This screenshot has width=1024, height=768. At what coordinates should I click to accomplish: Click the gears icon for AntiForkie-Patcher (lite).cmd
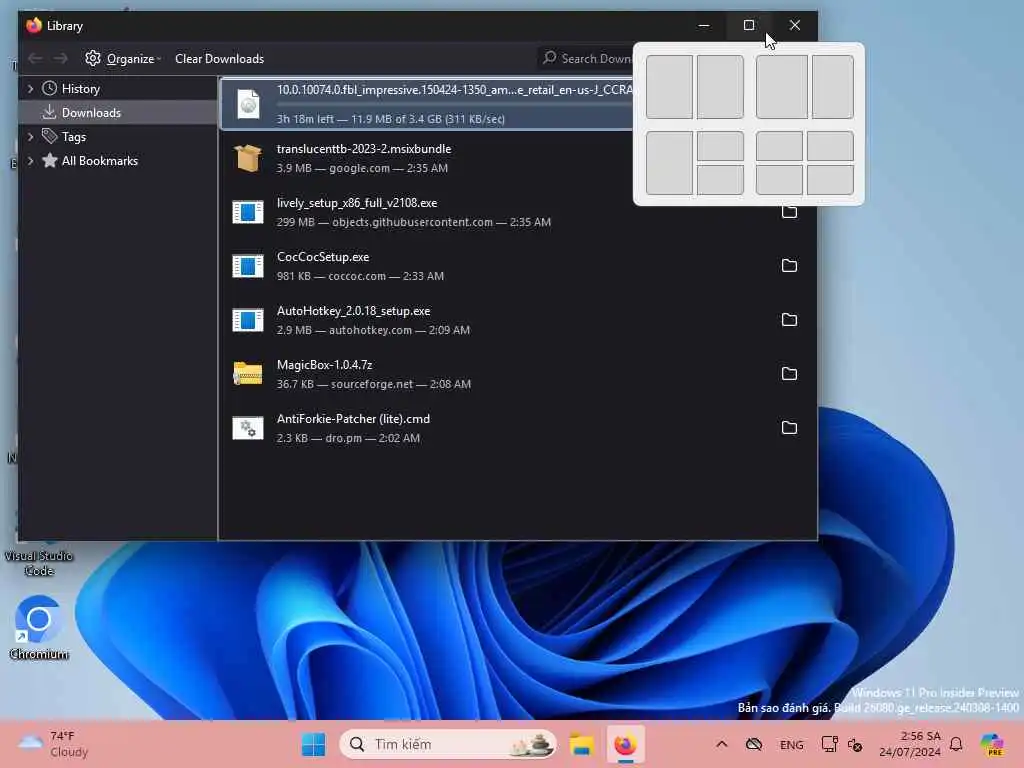click(248, 428)
